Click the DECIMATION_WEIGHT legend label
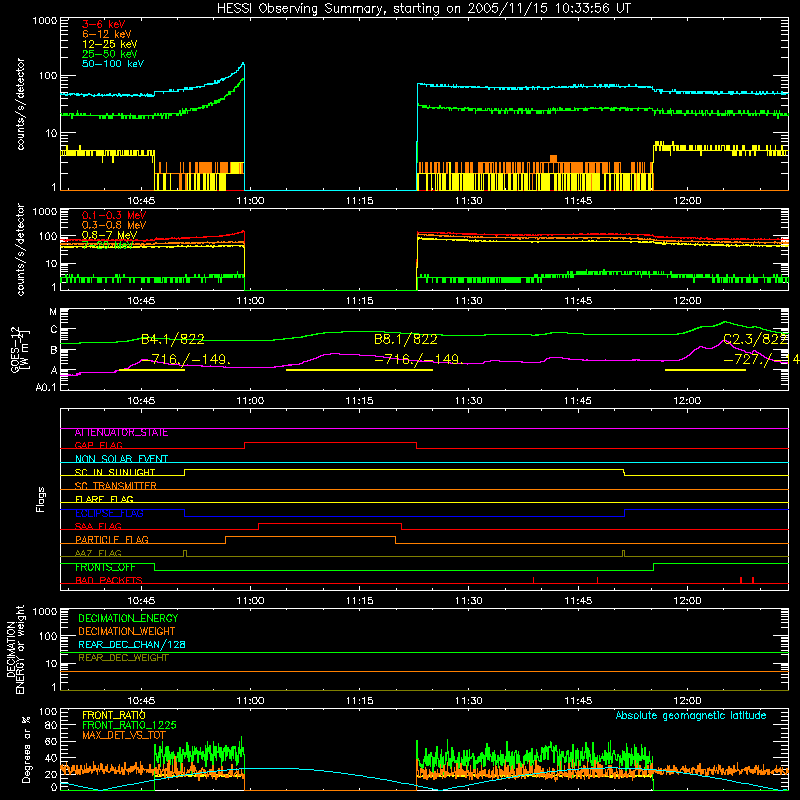The image size is (800, 800). pos(127,631)
